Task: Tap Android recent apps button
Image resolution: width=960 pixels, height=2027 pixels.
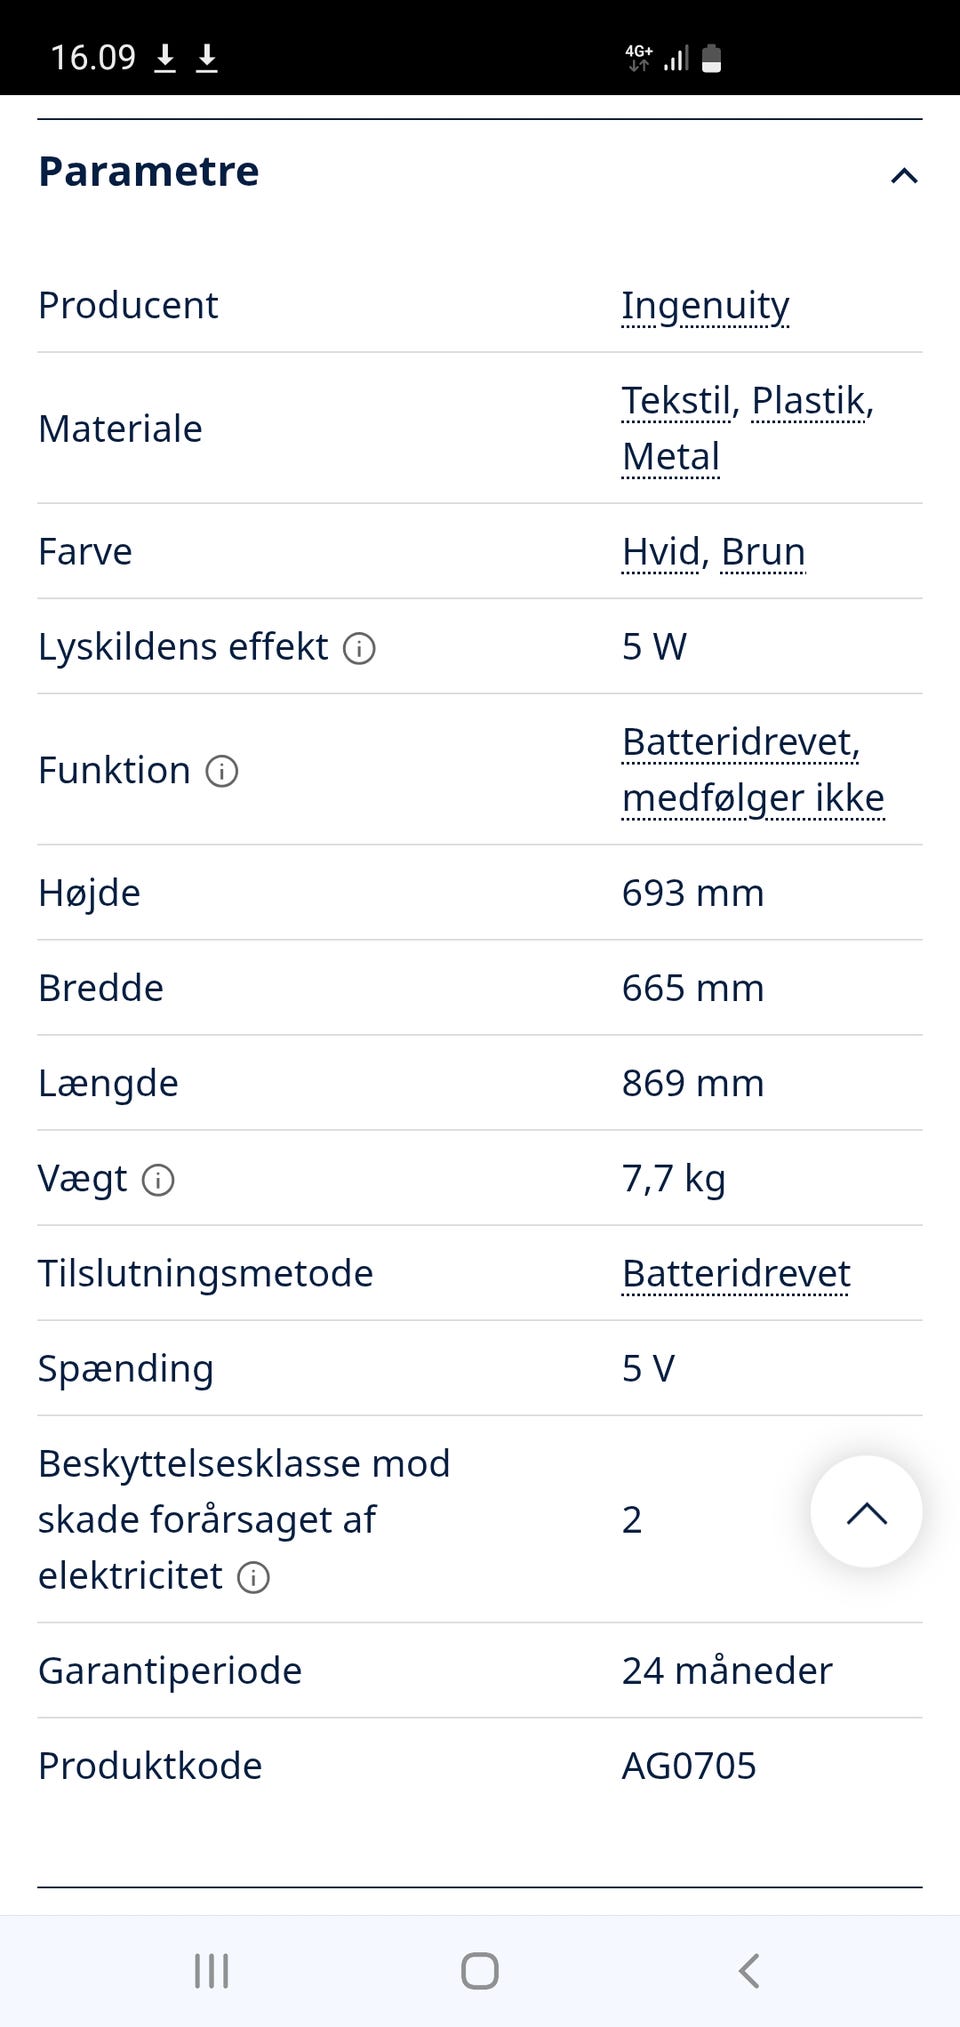Action: [211, 1971]
